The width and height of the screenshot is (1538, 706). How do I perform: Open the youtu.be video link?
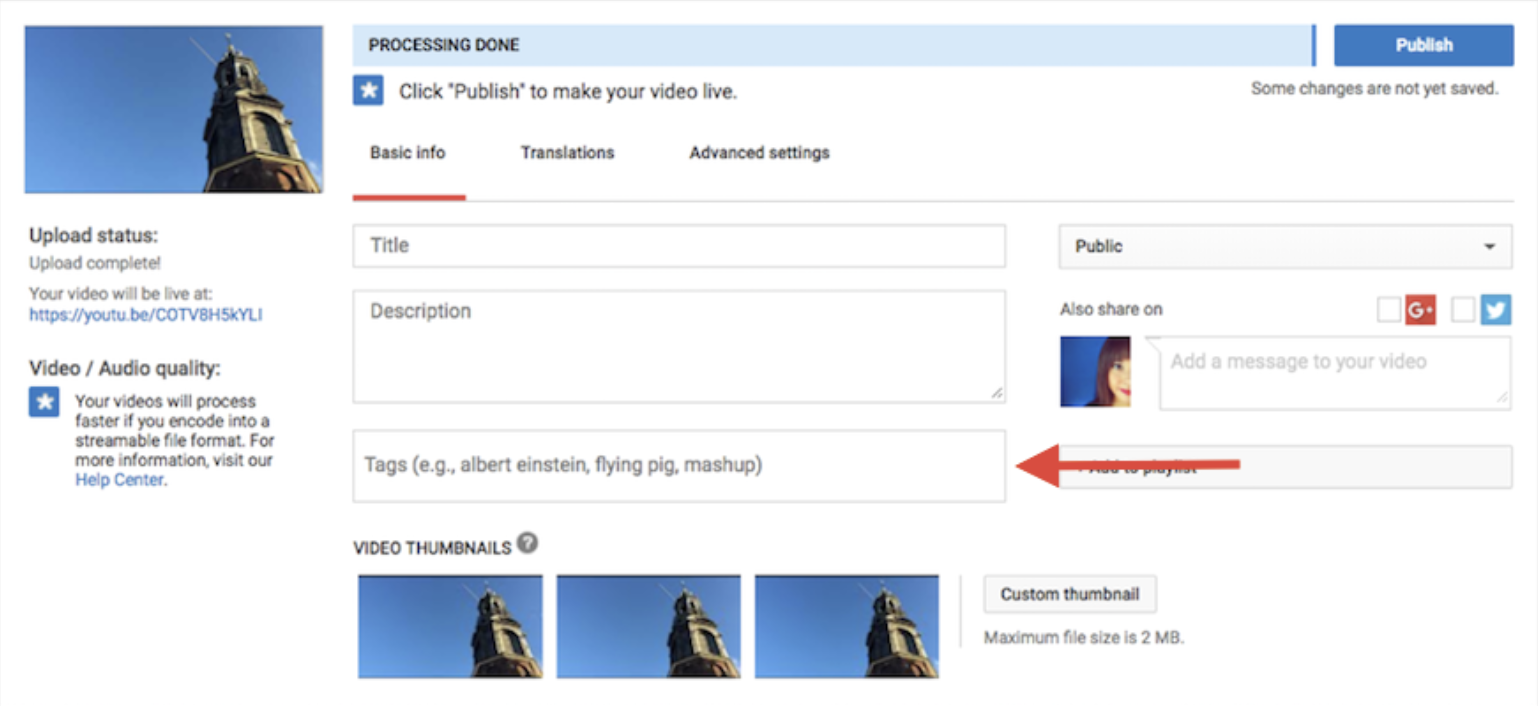(146, 315)
